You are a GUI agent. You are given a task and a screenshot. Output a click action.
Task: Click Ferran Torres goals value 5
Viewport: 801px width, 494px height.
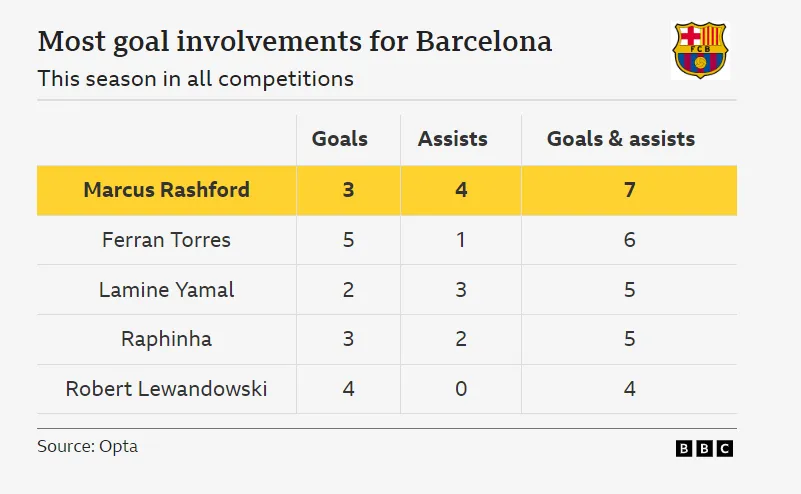348,240
